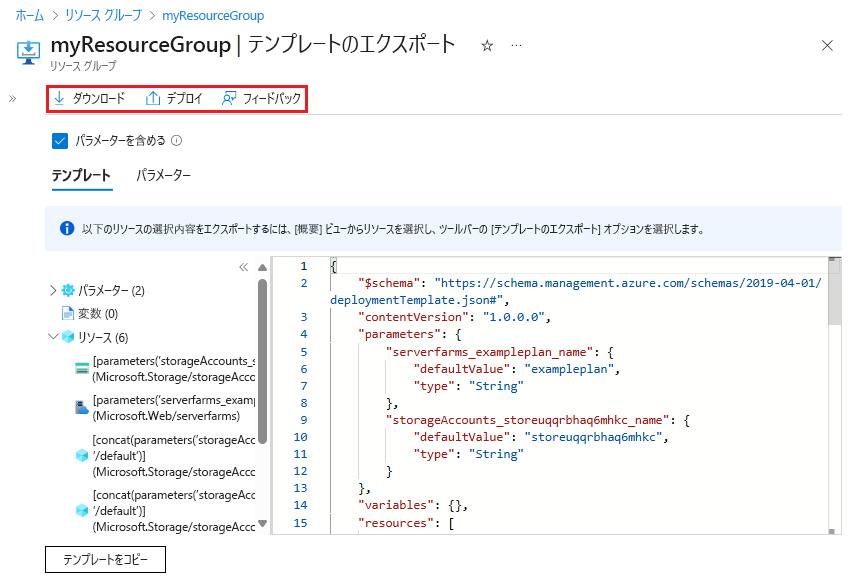Click the feedback person icon
This screenshot has width=850, height=581.
point(229,98)
